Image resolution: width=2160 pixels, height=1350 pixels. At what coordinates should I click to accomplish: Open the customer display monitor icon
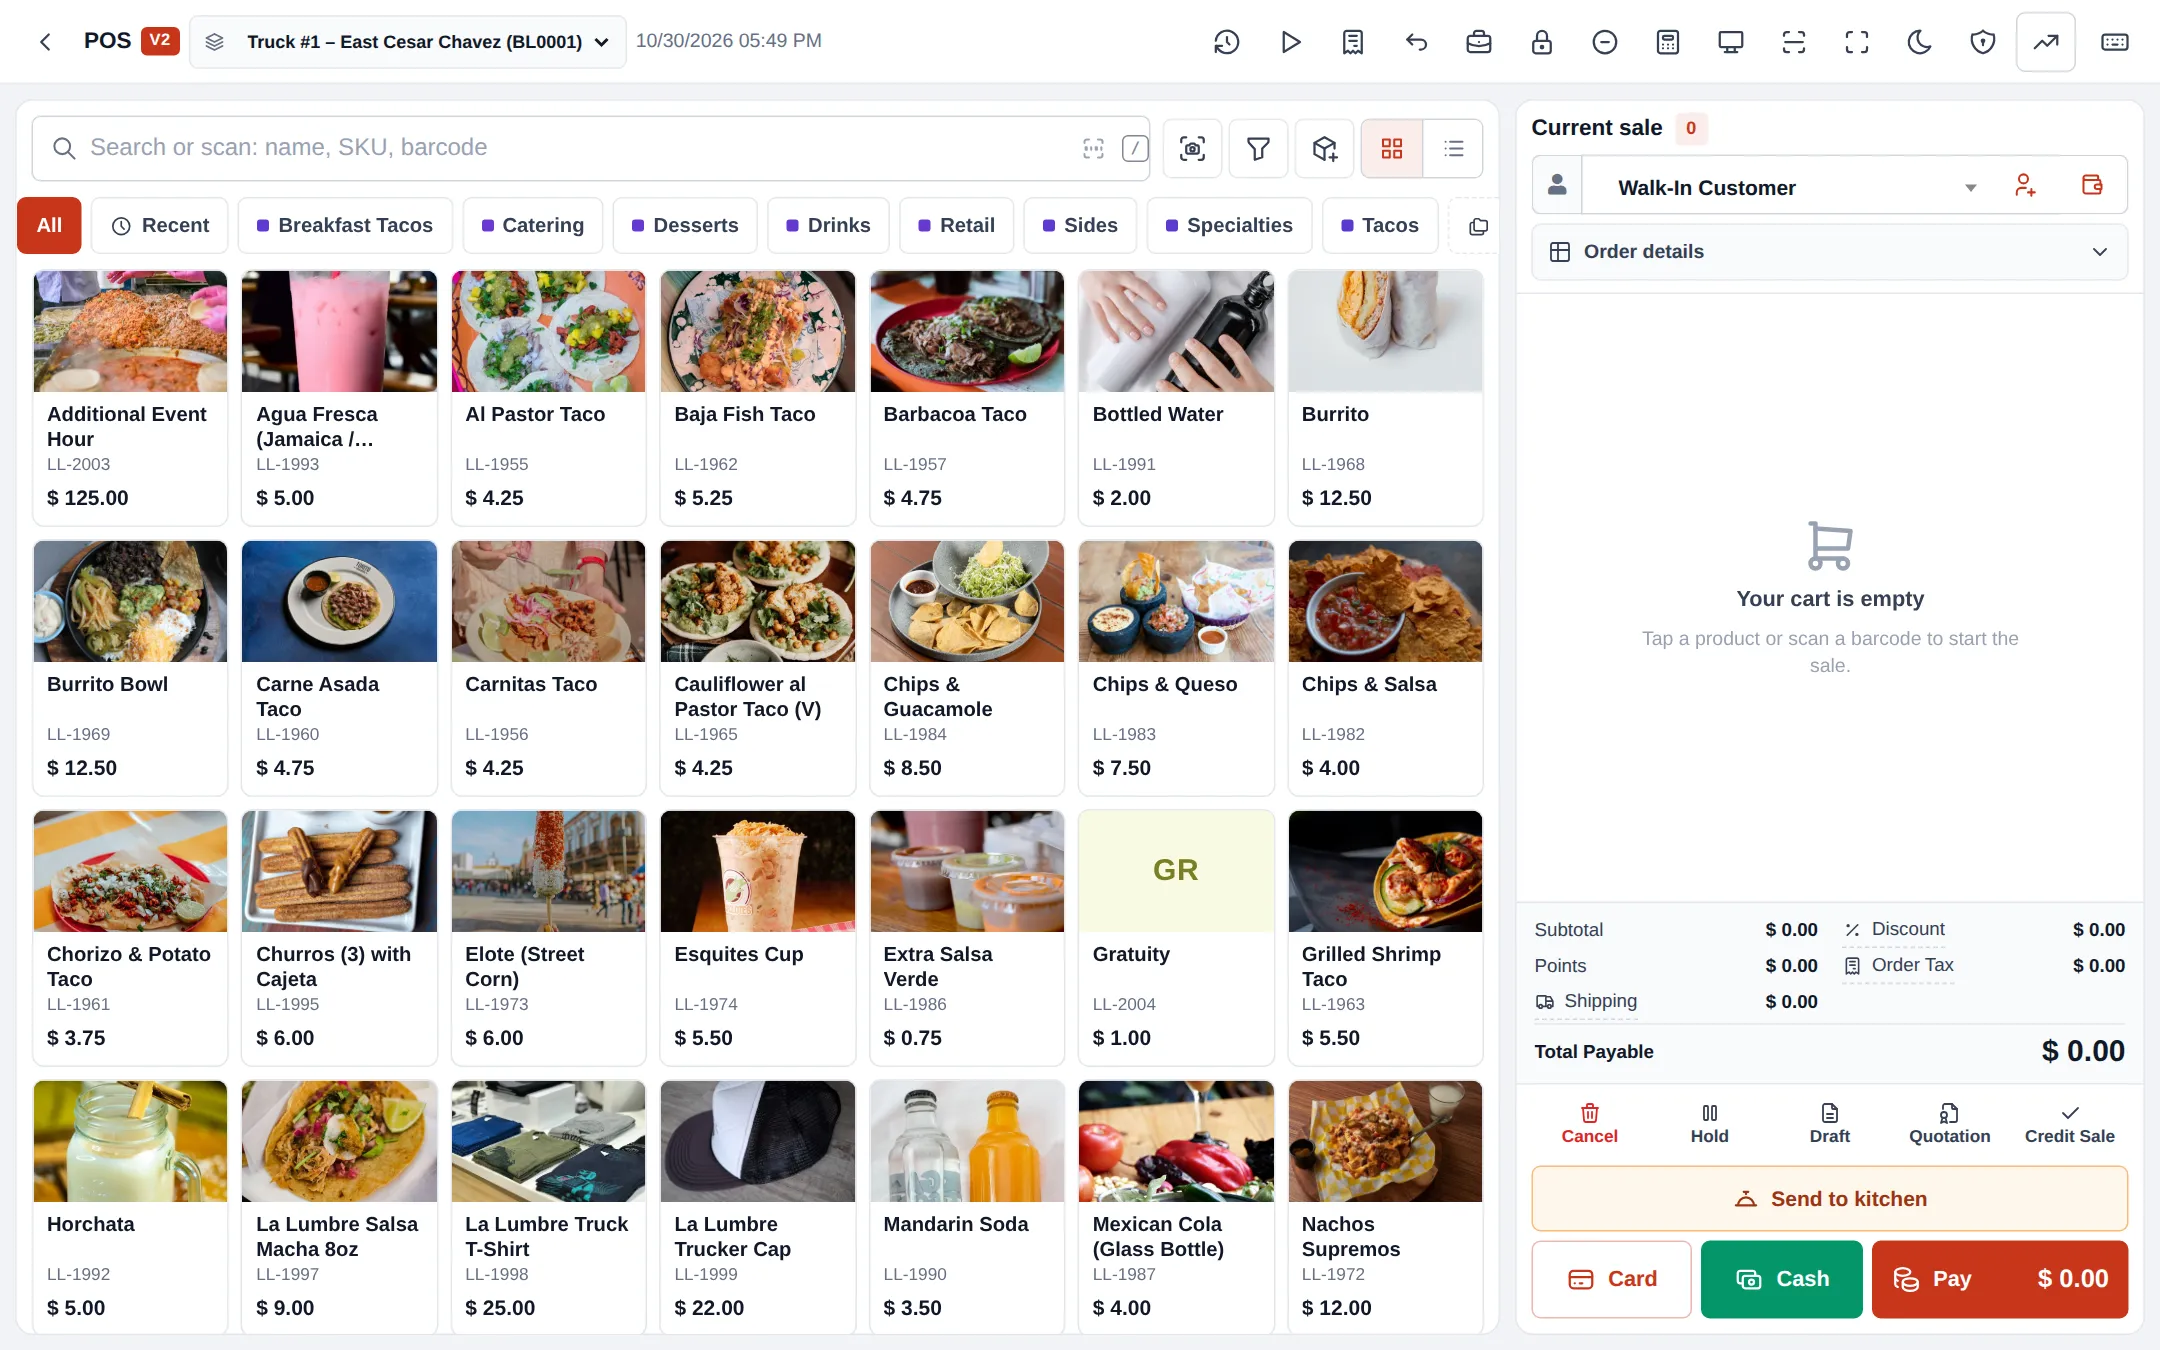pos(1731,42)
